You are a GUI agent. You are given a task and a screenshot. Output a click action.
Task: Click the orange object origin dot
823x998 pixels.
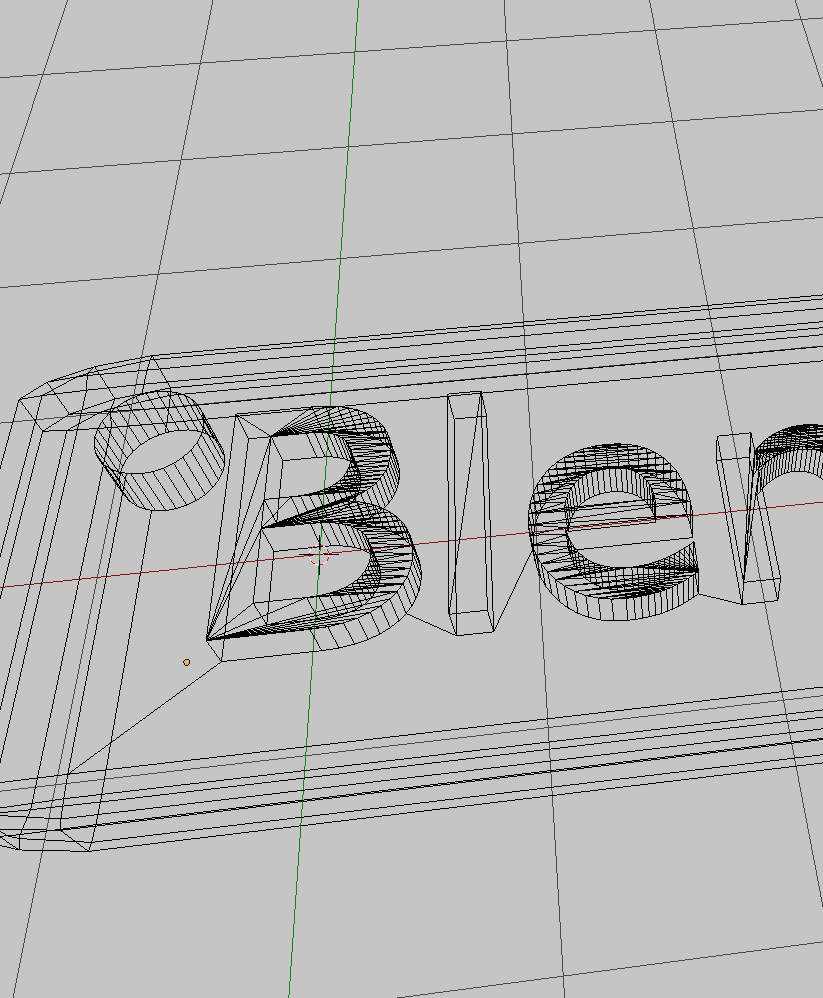186,663
